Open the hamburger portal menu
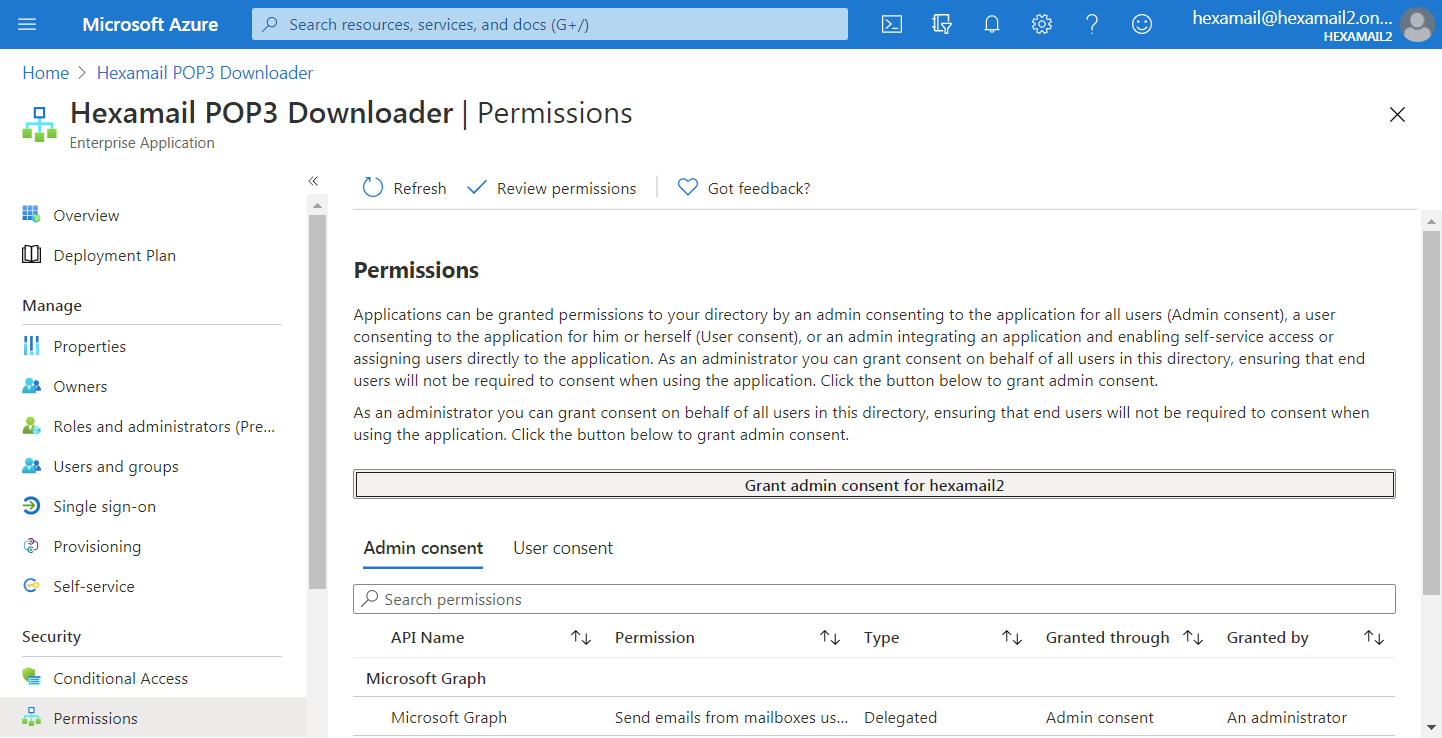Image resolution: width=1442 pixels, height=738 pixels. [x=27, y=24]
